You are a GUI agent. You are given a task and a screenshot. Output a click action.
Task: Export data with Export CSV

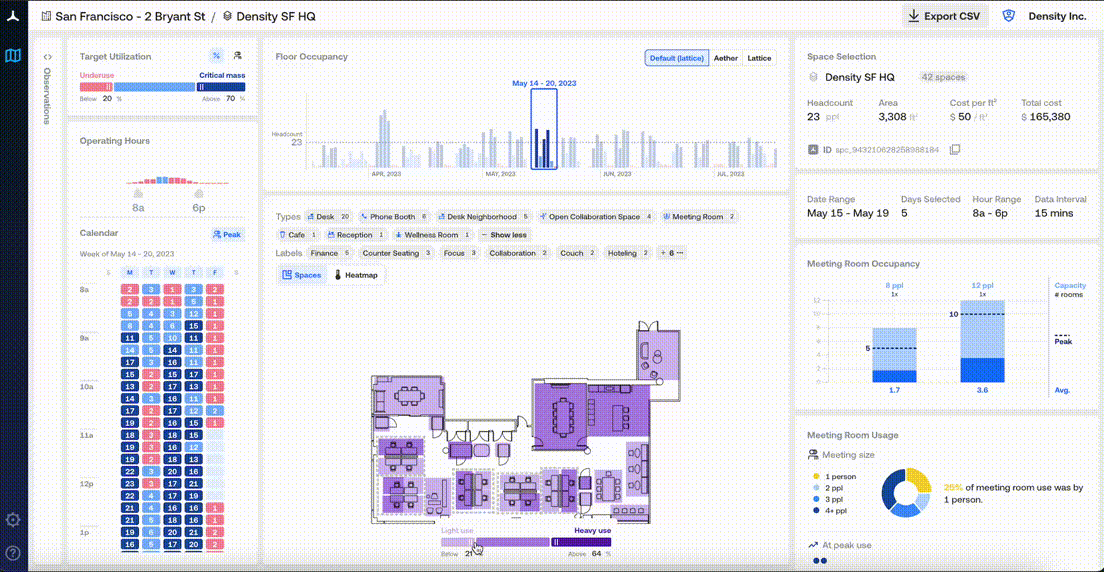[945, 16]
